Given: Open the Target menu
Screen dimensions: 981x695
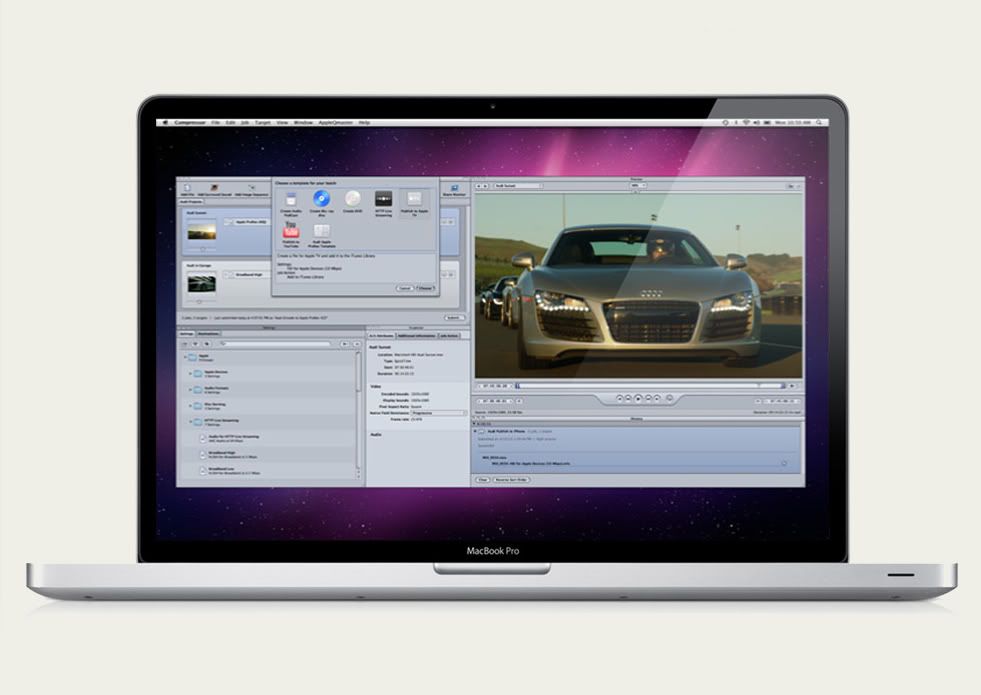Looking at the screenshot, I should (263, 123).
